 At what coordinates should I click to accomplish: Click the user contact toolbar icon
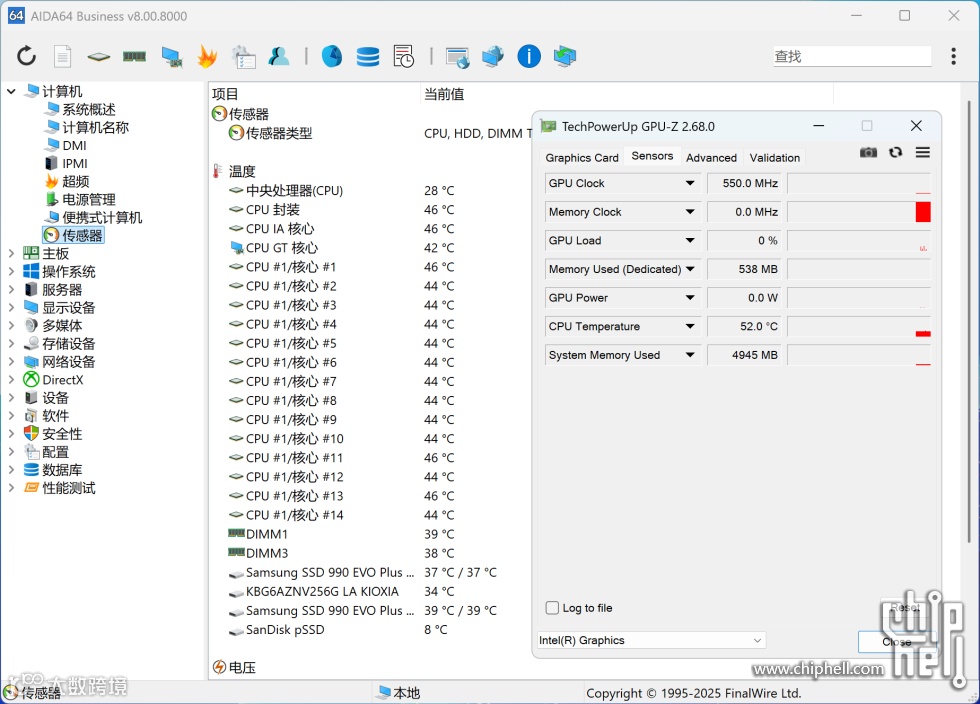click(x=279, y=56)
